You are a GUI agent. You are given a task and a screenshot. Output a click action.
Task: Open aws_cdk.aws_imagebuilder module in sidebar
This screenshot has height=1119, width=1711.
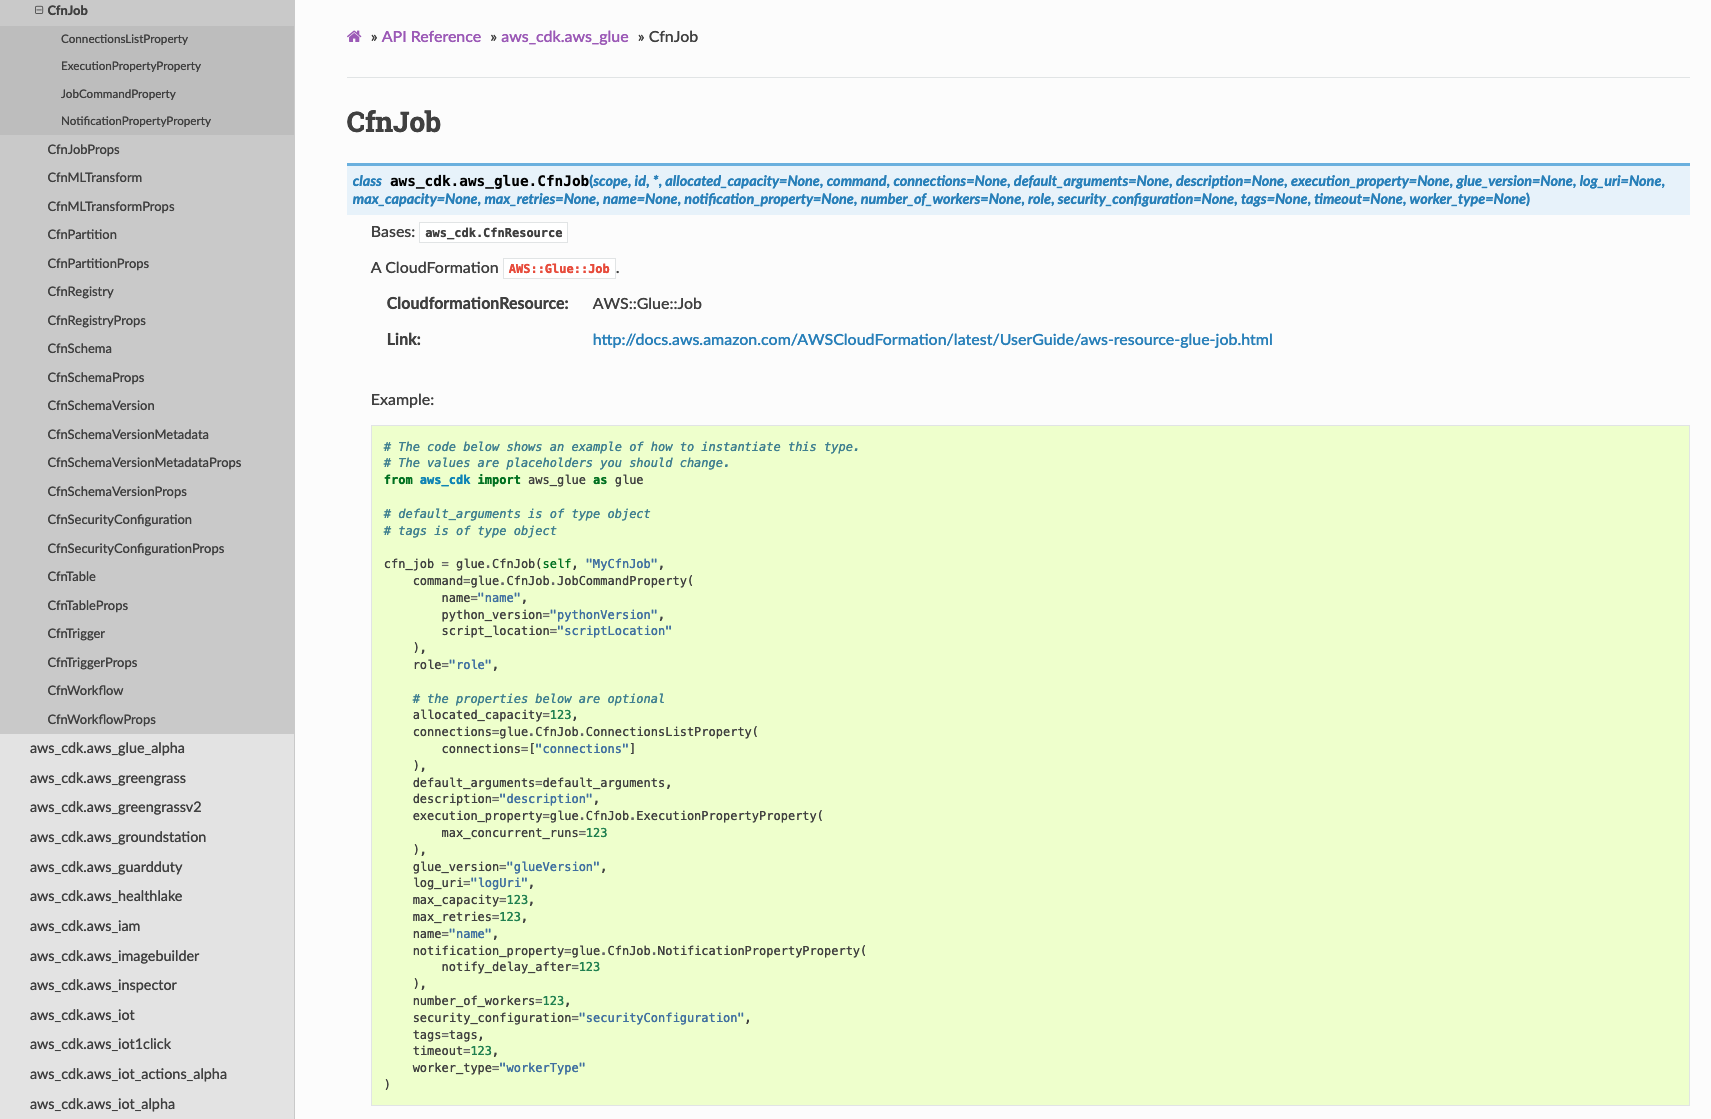115,956
